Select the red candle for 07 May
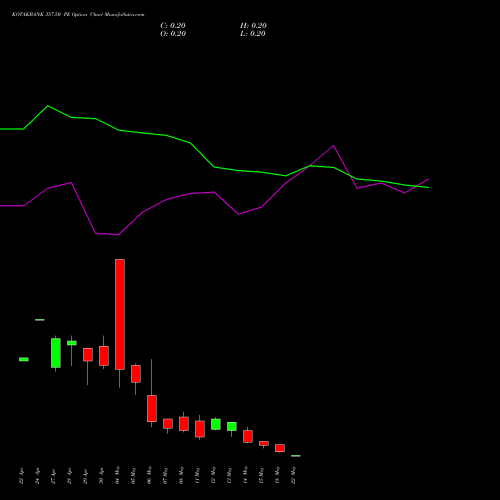Screen dimensions: 500x500 tap(168, 424)
